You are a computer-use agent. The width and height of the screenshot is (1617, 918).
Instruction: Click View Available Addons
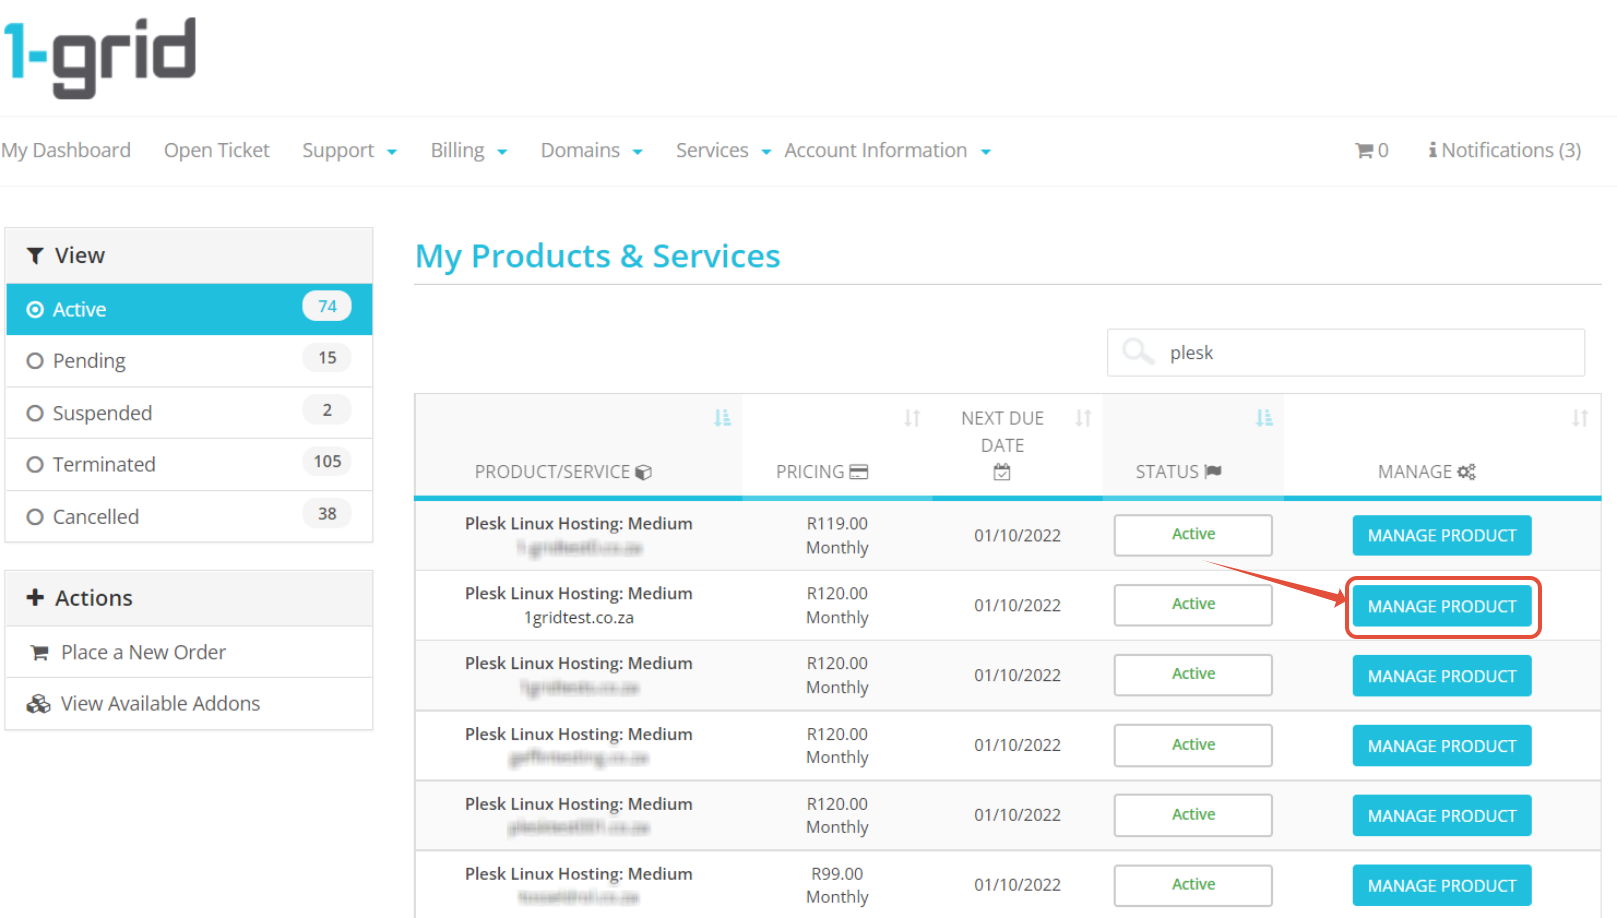(160, 704)
